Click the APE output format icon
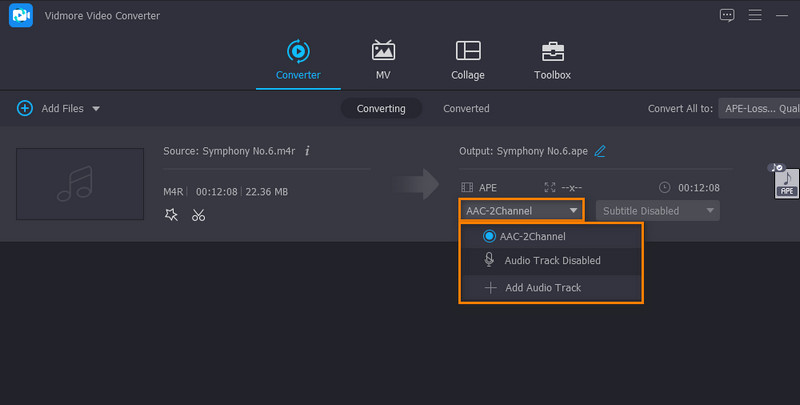 point(786,181)
